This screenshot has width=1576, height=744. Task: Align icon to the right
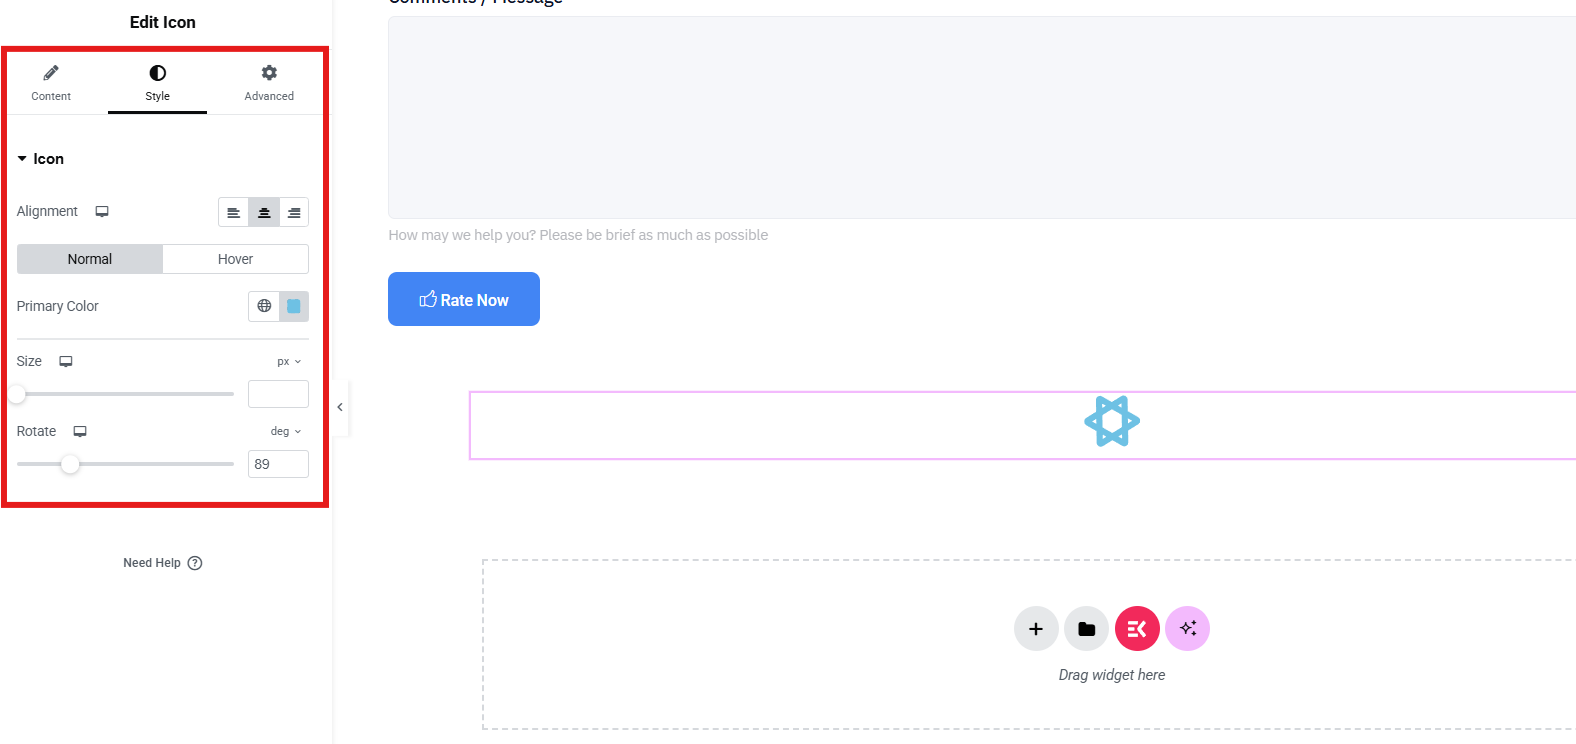pyautogui.click(x=294, y=212)
